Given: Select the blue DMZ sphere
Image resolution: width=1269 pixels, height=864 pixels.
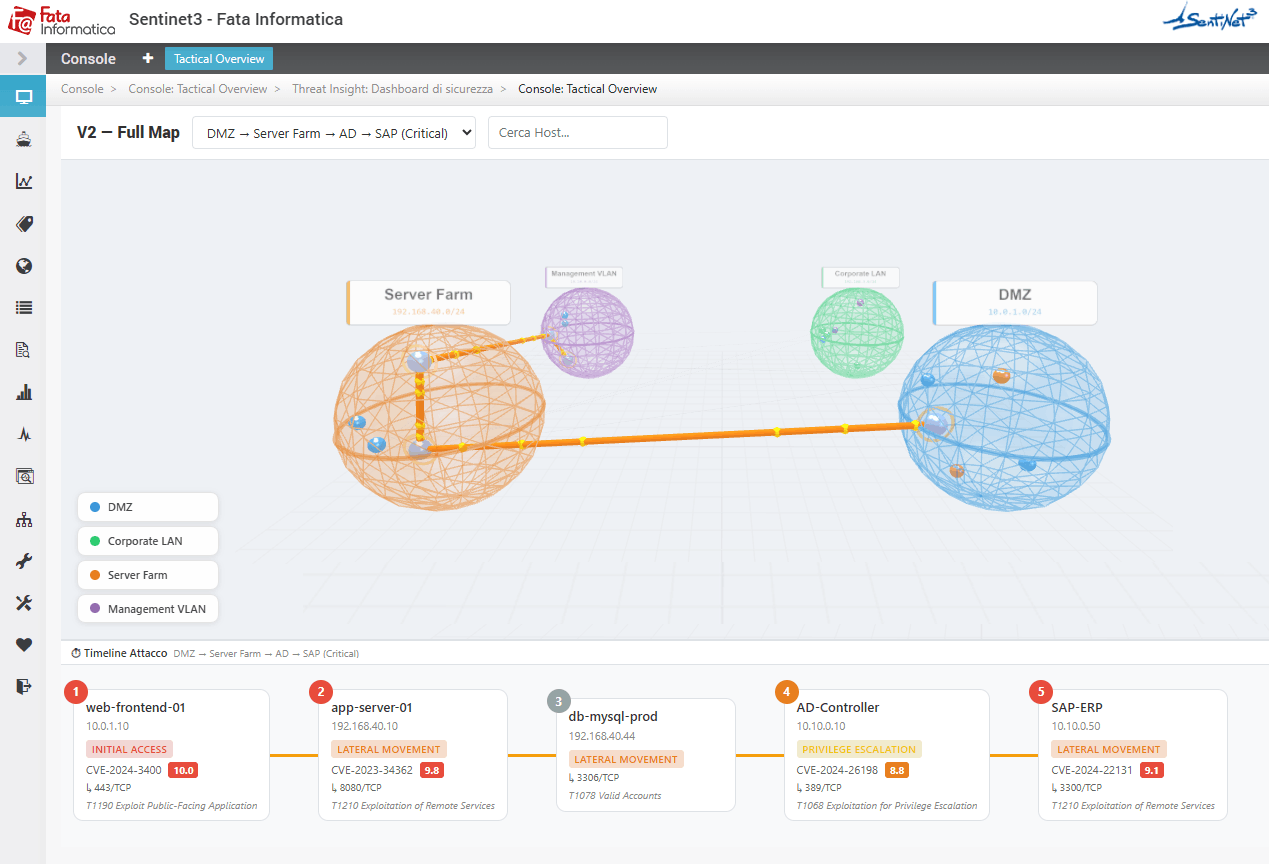Looking at the screenshot, I should (x=1004, y=416).
